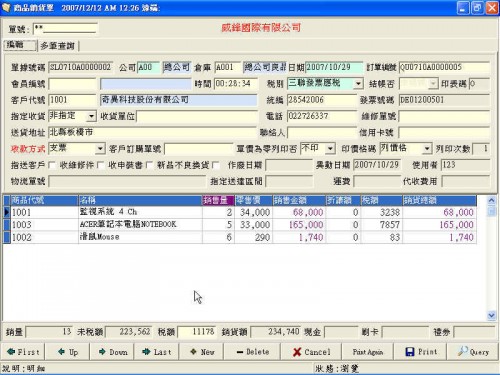
Task: Cancel the current edit
Action: point(311,352)
